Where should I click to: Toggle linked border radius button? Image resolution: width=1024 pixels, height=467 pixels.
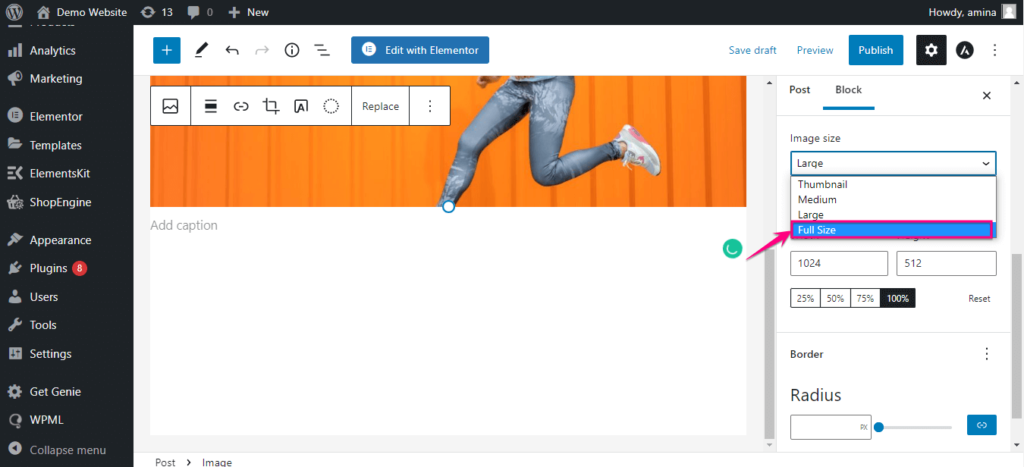(x=981, y=426)
